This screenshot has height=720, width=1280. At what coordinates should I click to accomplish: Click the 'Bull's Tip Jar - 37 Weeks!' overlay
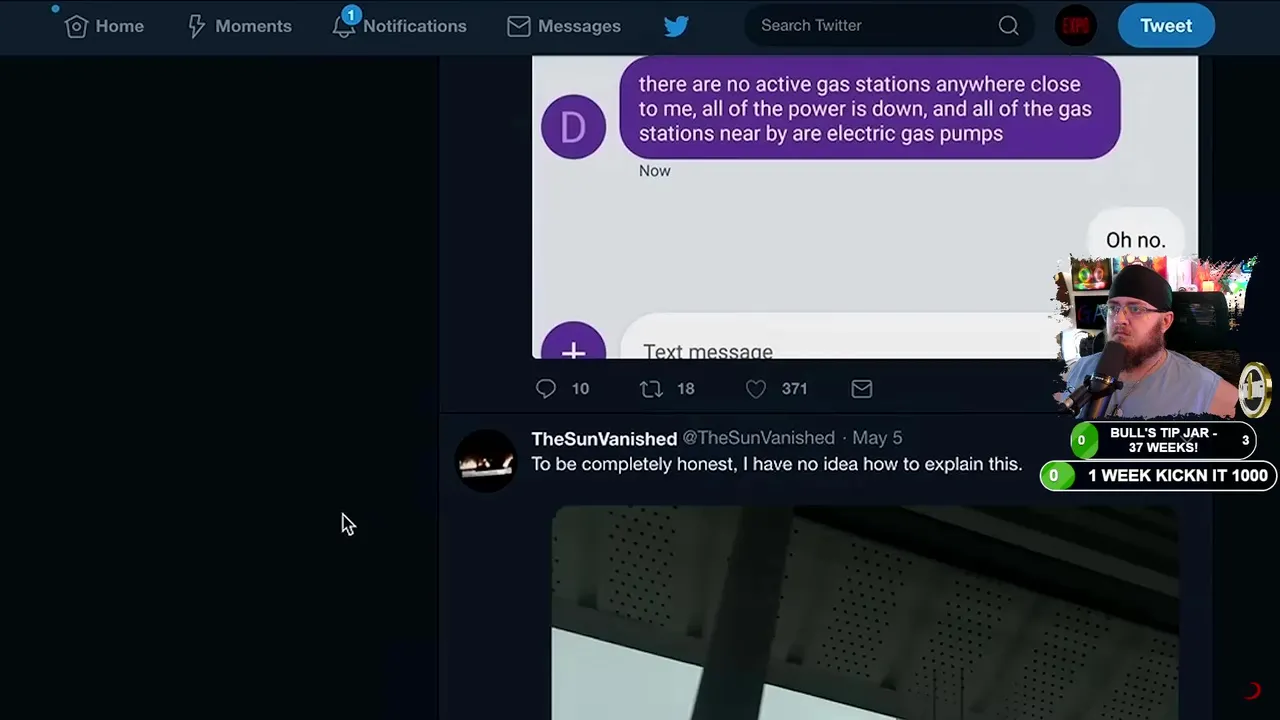[1163, 440]
